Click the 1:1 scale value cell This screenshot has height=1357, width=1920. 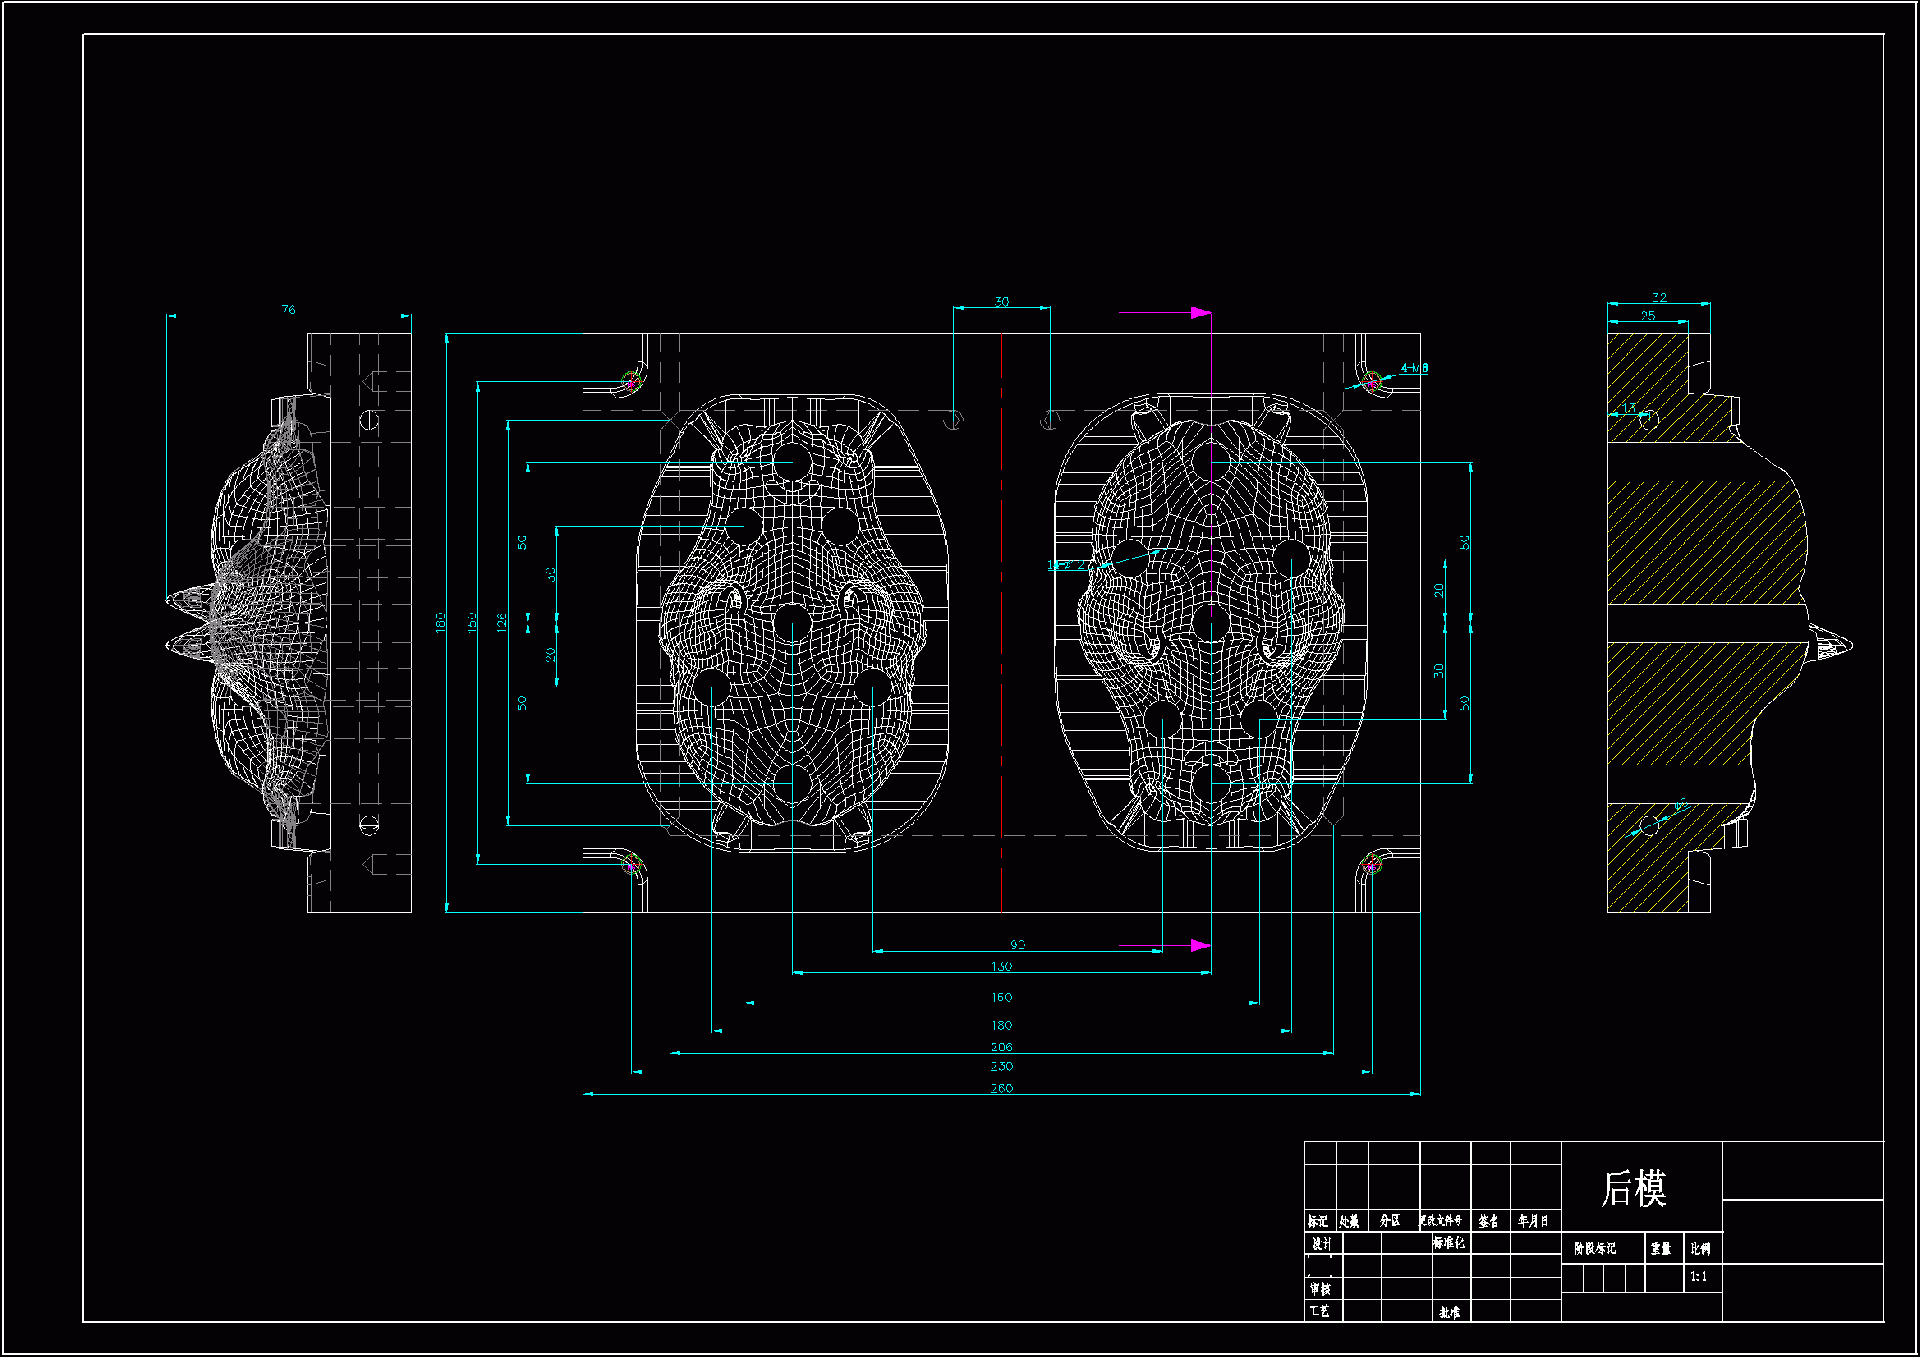(1699, 1277)
